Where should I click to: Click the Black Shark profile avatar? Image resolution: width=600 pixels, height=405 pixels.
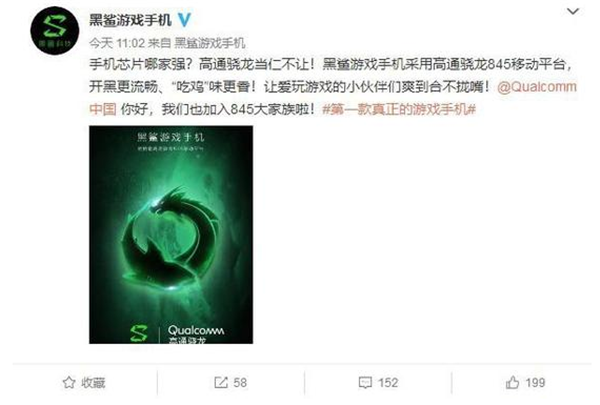(x=55, y=31)
